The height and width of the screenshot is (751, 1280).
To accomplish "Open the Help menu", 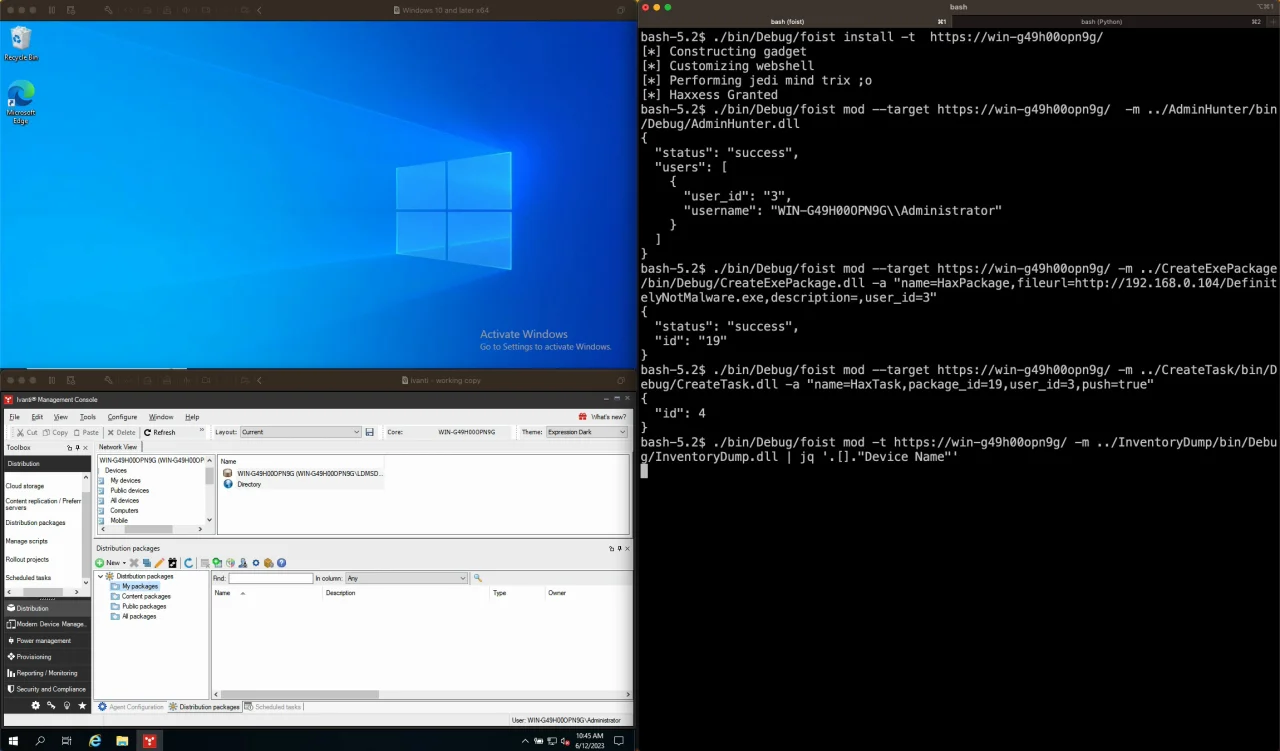I will [192, 417].
